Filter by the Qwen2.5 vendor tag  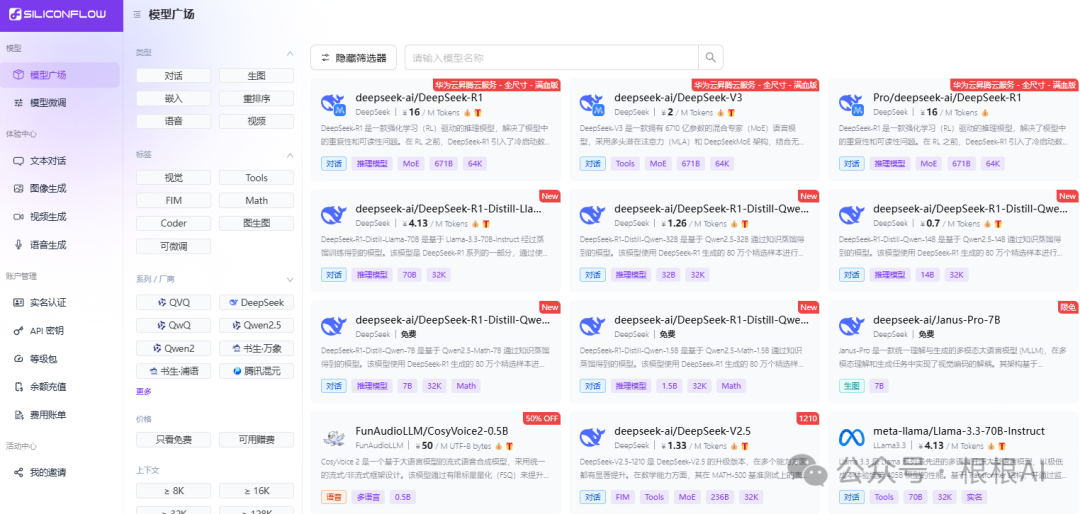(256, 325)
